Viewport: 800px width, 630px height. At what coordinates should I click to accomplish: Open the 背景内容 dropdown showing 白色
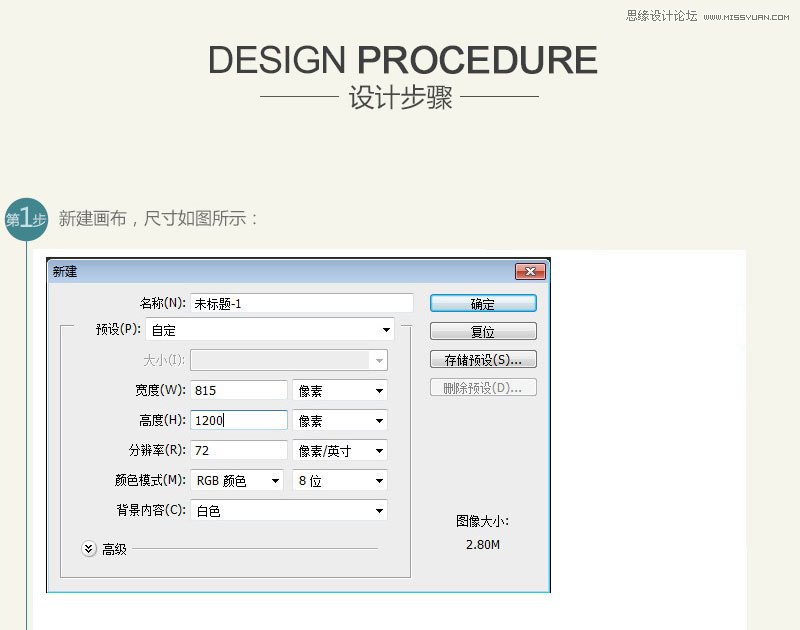(x=289, y=511)
